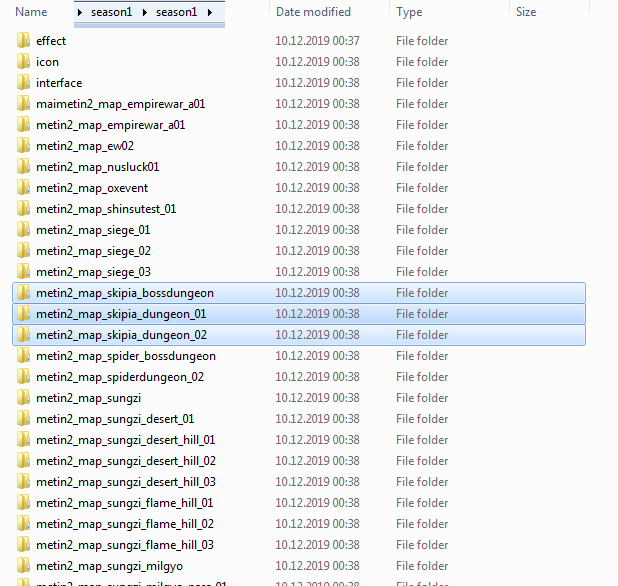618x586 pixels.
Task: Click the metin2_map_skipia_dungeon_02 folder icon
Action: point(23,335)
